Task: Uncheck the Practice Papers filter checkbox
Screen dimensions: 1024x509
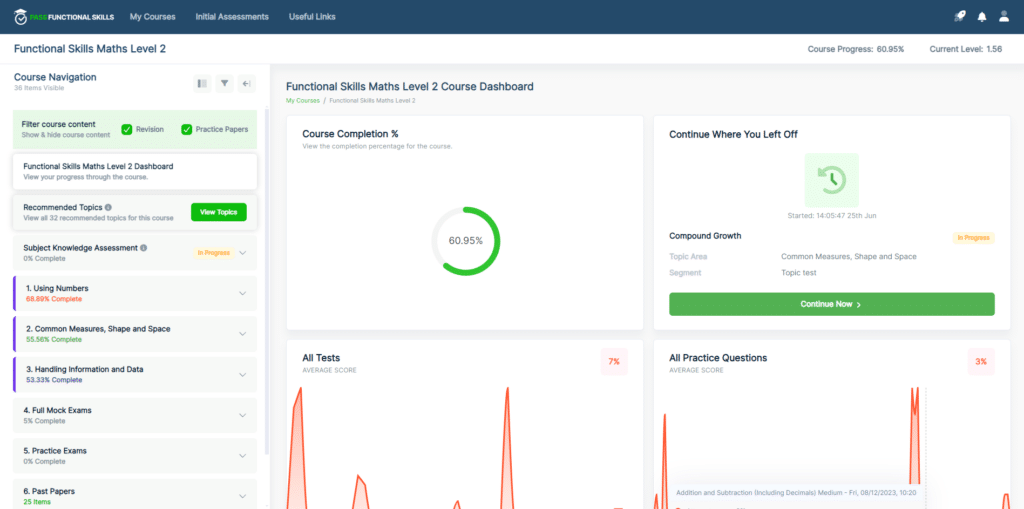Action: click(x=187, y=129)
